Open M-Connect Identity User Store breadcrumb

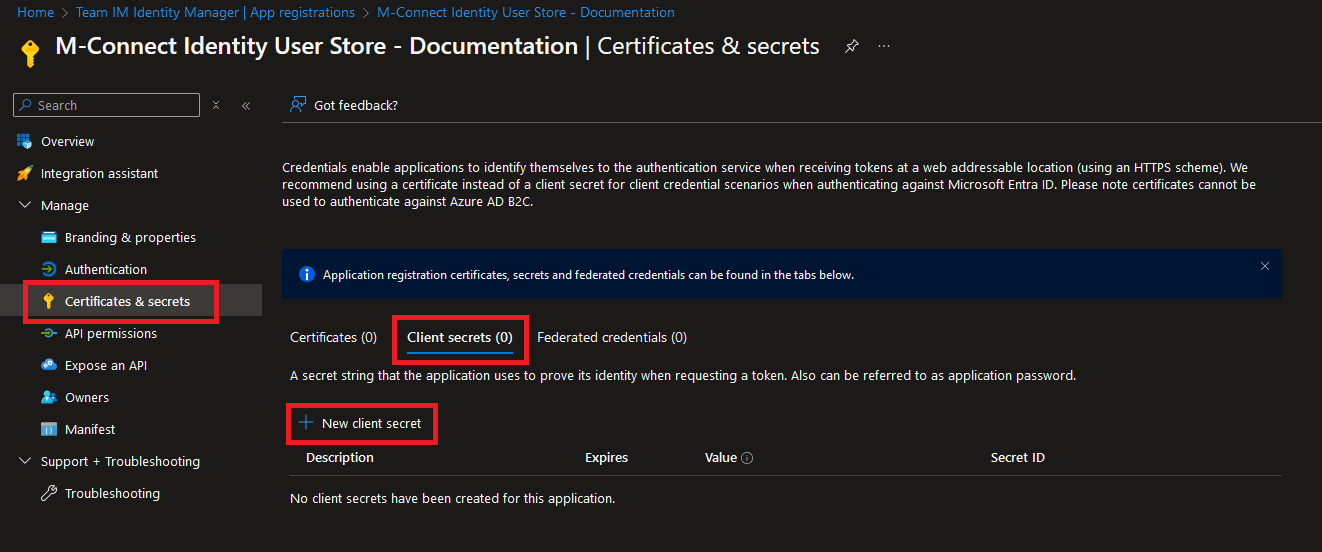pos(526,12)
